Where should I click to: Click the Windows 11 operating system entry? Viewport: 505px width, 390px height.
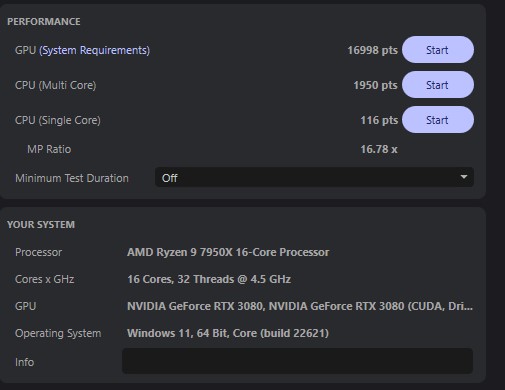(228, 333)
